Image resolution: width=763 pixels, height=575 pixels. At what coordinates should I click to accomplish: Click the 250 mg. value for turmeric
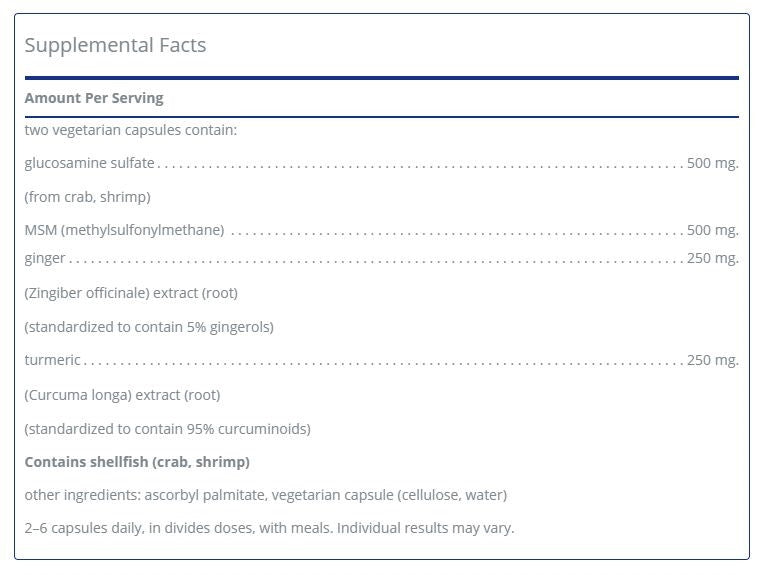click(x=712, y=360)
